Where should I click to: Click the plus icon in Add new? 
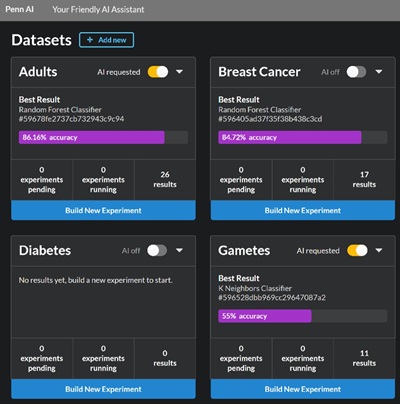(90, 40)
